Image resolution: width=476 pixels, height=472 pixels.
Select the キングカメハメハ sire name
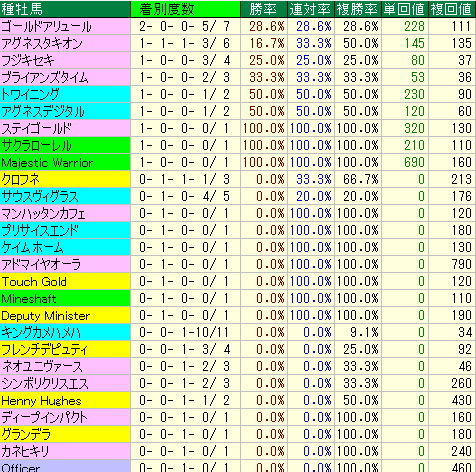tap(41, 332)
